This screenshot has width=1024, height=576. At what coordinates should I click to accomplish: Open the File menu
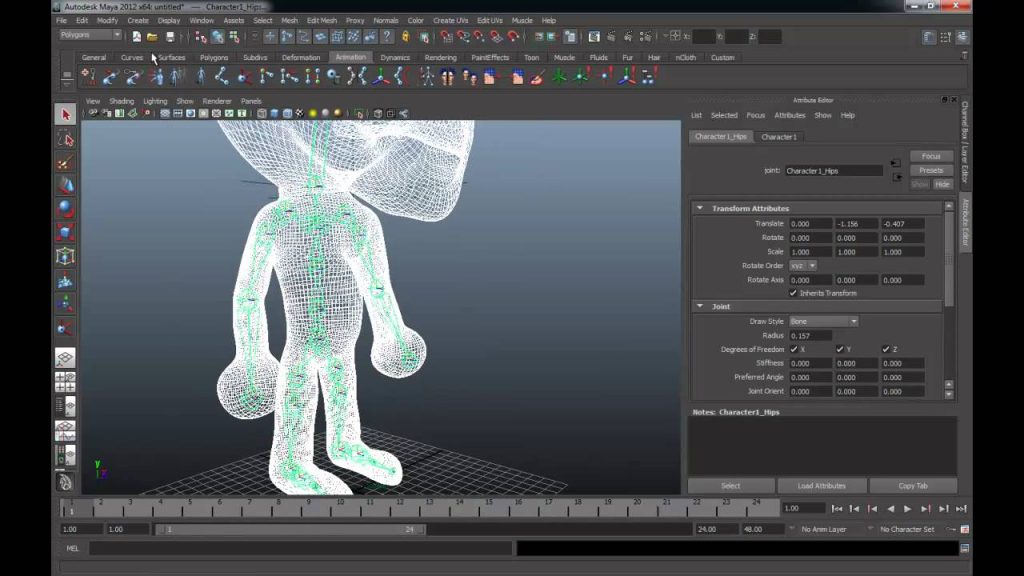(x=61, y=20)
